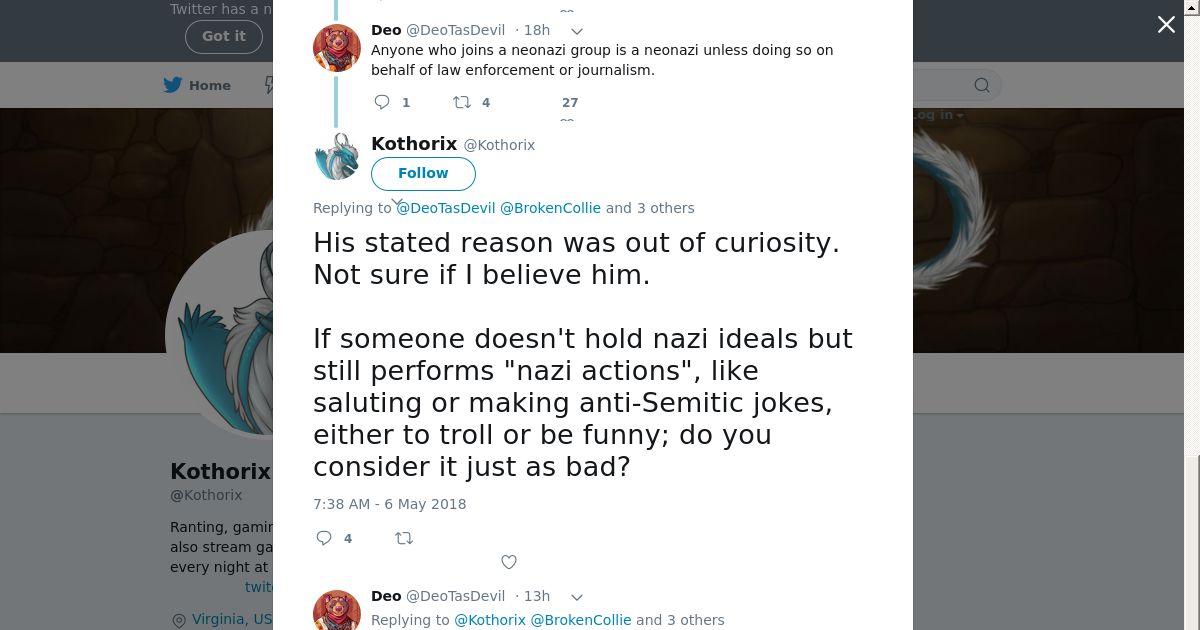Image resolution: width=1200 pixels, height=630 pixels.
Task: Retweet Deo's neonazi group tweet
Action: pos(462,102)
